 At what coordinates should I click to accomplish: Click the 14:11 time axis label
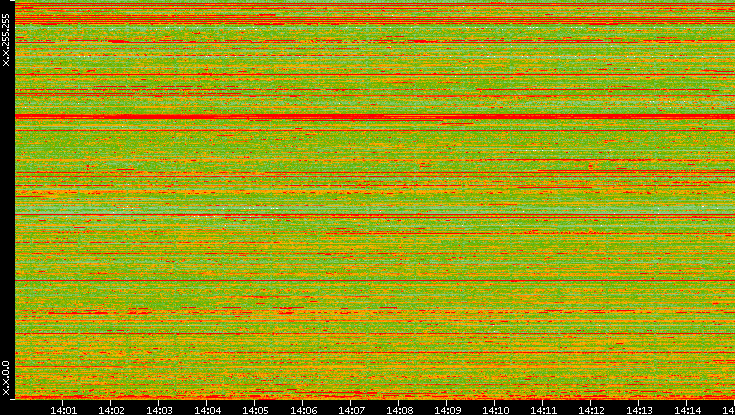[543, 410]
